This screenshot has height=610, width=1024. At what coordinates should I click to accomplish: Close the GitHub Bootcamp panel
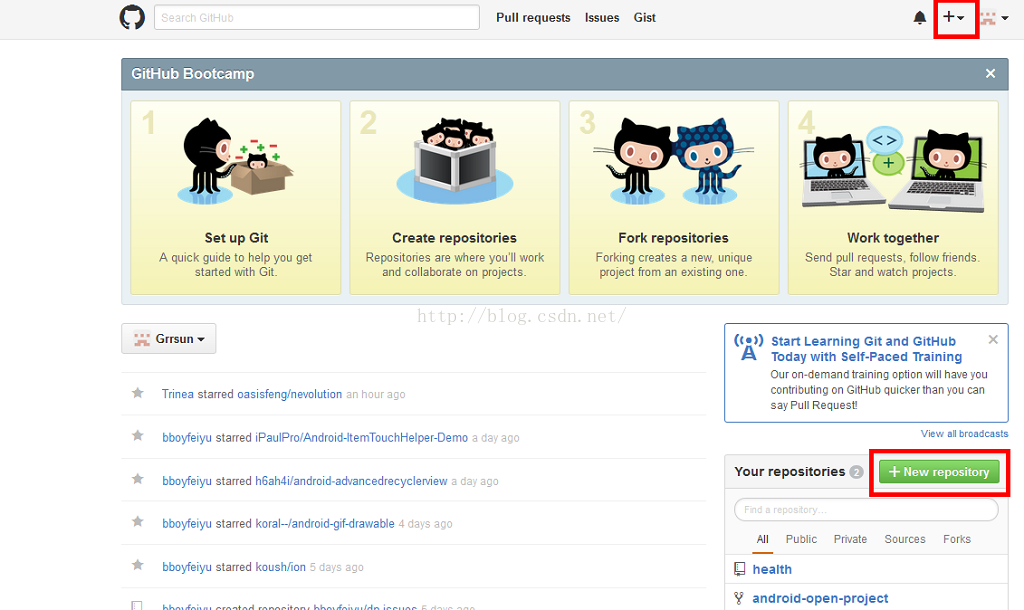[x=991, y=74]
